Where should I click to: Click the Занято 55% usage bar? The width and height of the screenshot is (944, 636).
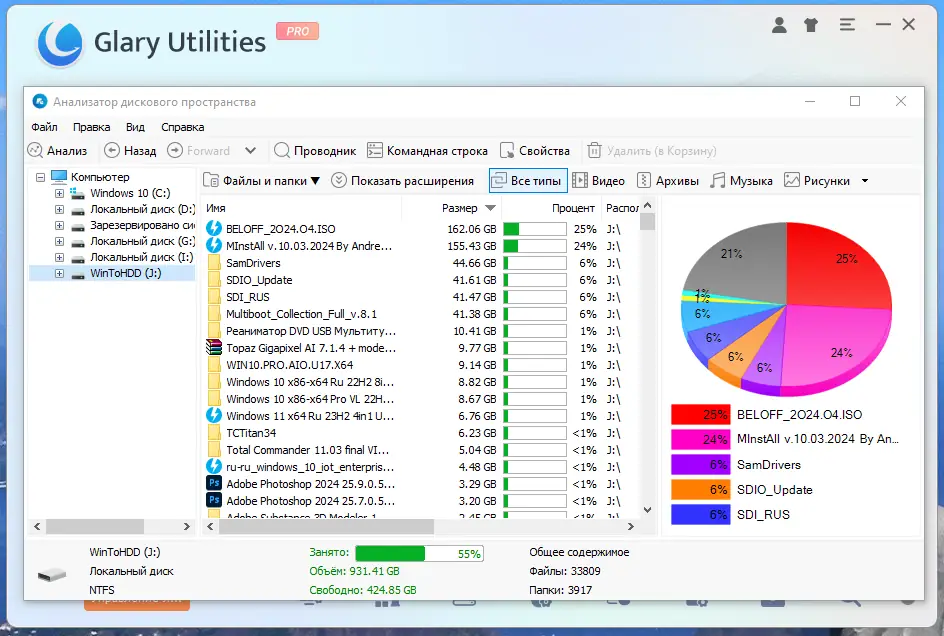point(420,553)
